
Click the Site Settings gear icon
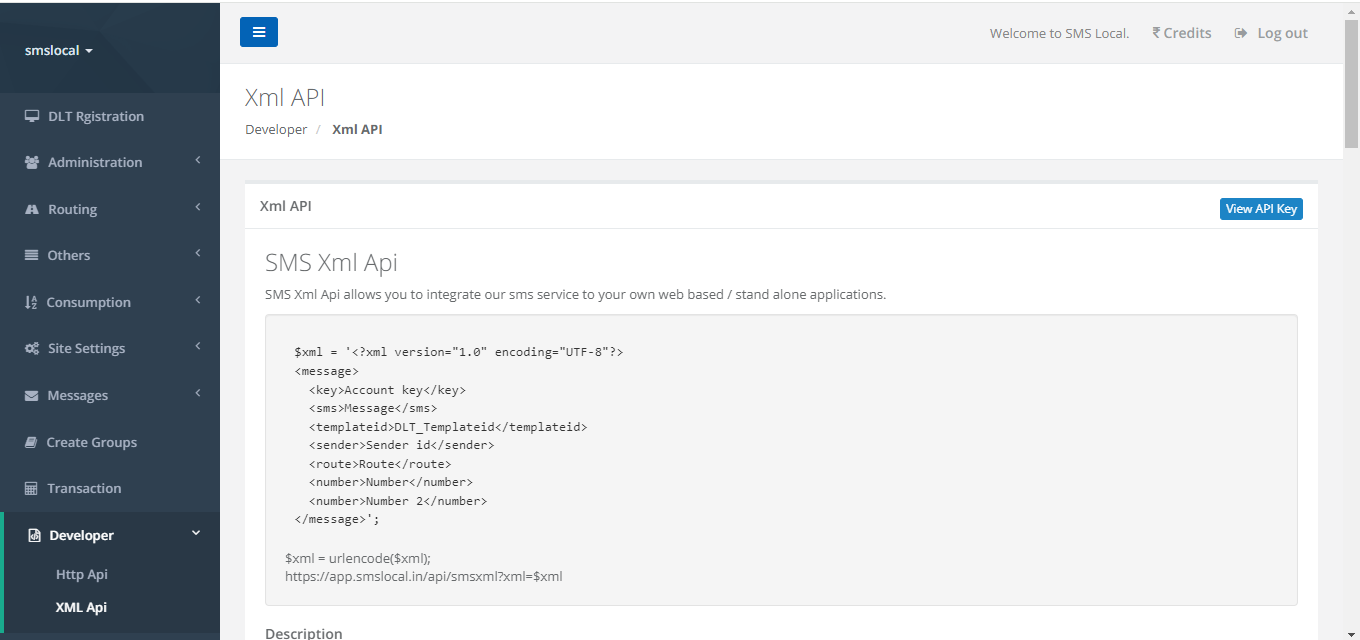[30, 347]
